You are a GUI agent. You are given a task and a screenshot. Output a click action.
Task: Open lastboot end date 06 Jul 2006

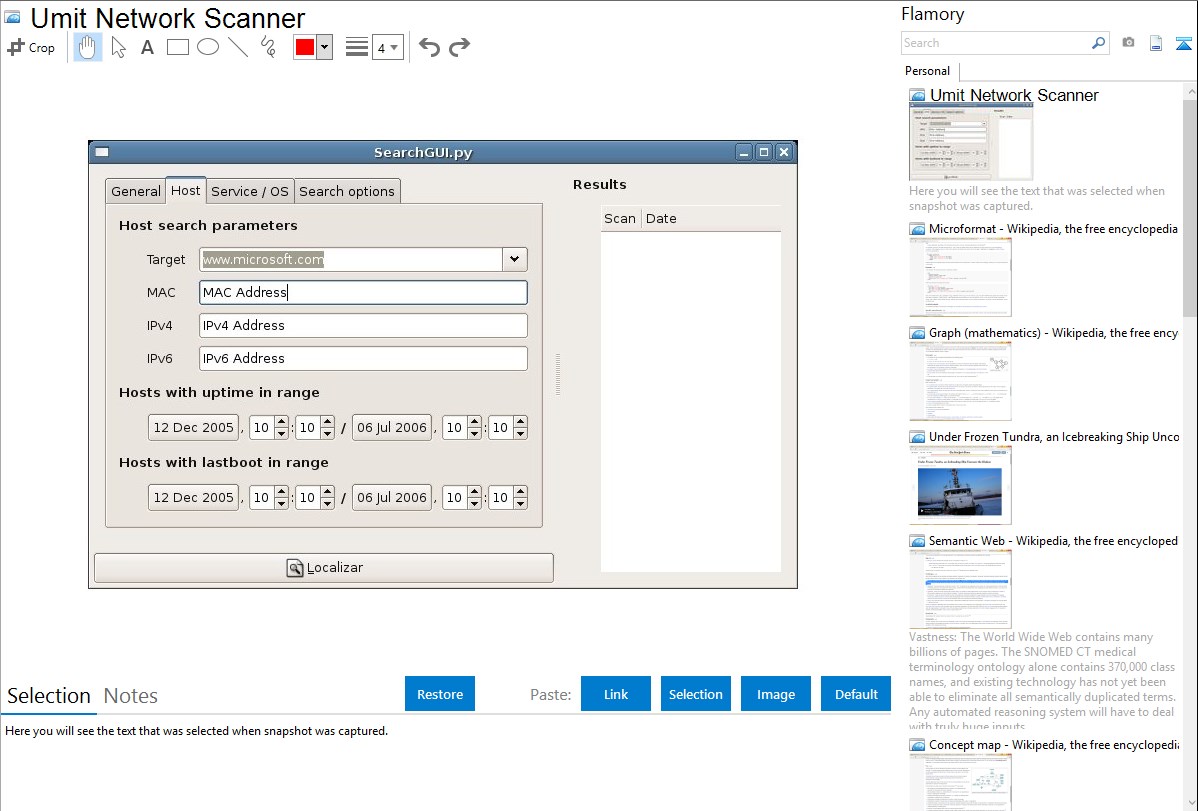pyautogui.click(x=392, y=497)
